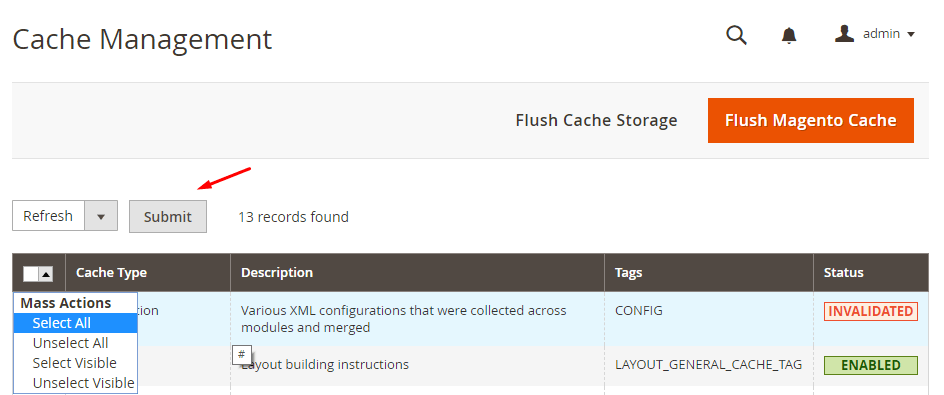Click the admin user avatar icon

pos(845,34)
